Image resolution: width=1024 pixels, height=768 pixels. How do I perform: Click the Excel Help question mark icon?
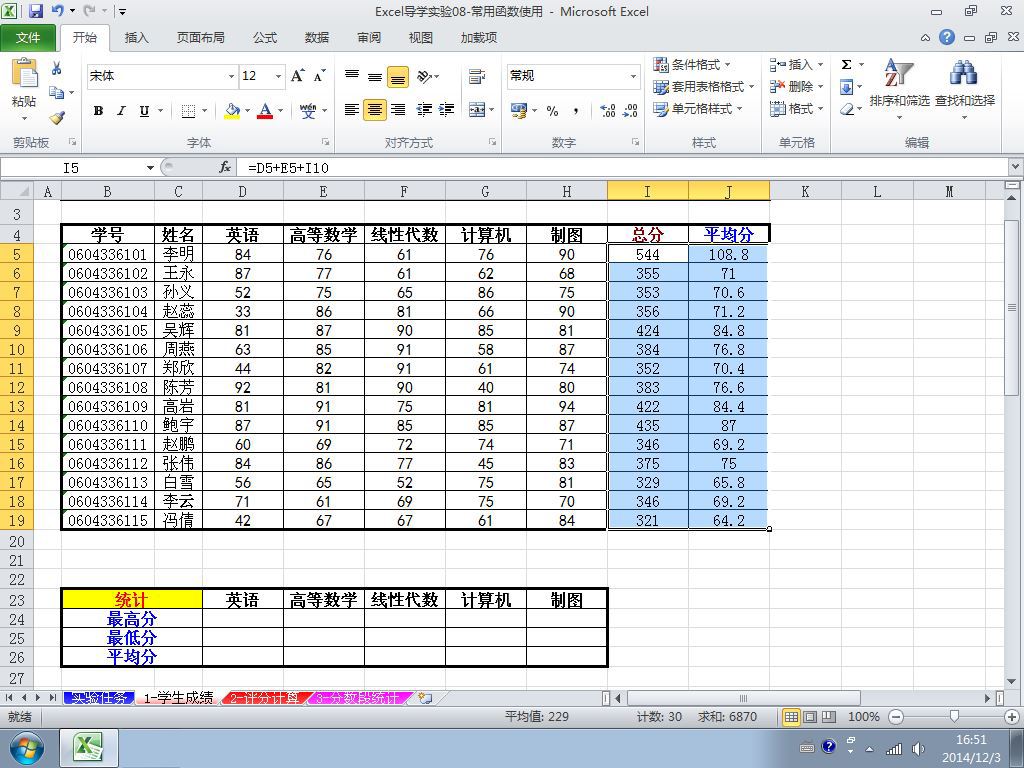pos(947,37)
